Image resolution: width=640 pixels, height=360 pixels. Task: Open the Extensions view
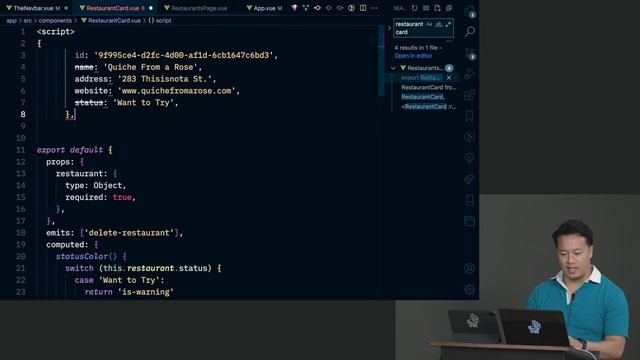[470, 95]
